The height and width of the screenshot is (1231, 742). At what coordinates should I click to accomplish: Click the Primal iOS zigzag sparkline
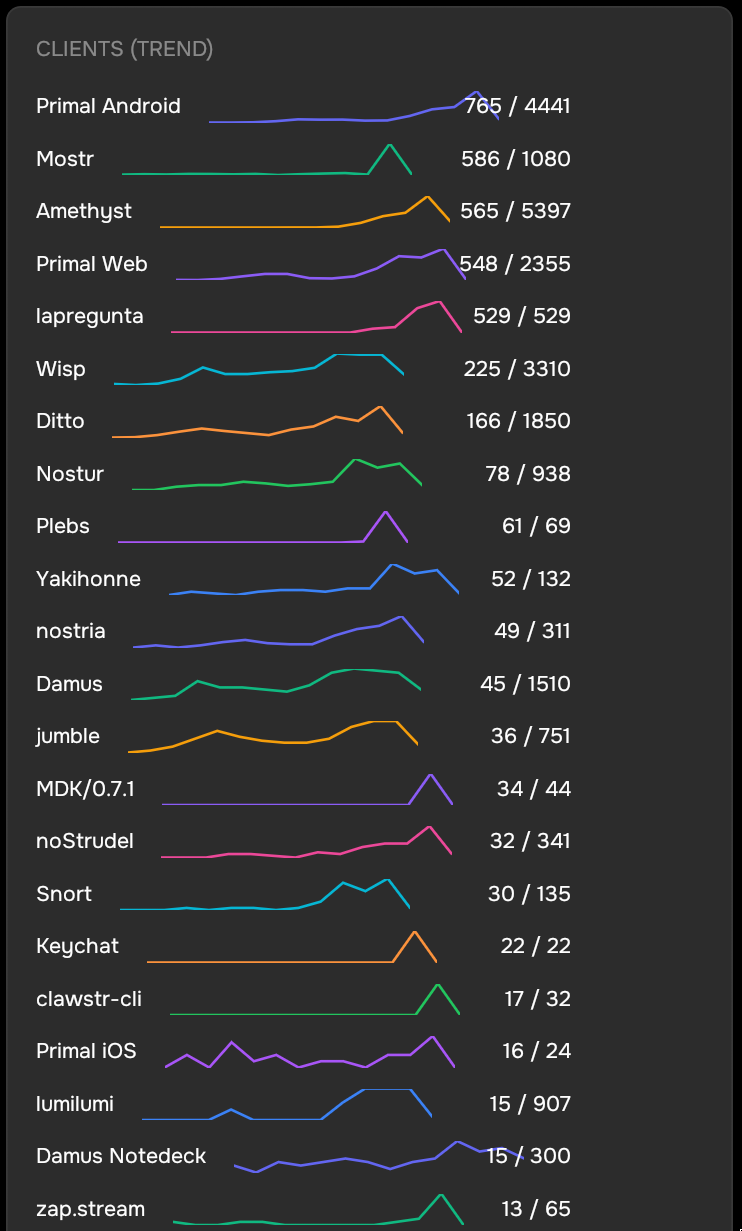[310, 1053]
